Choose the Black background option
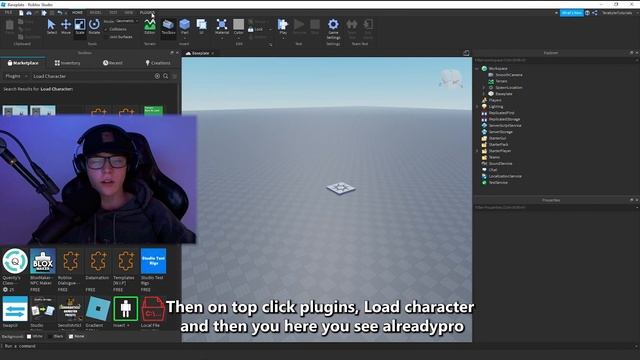 coord(56,337)
